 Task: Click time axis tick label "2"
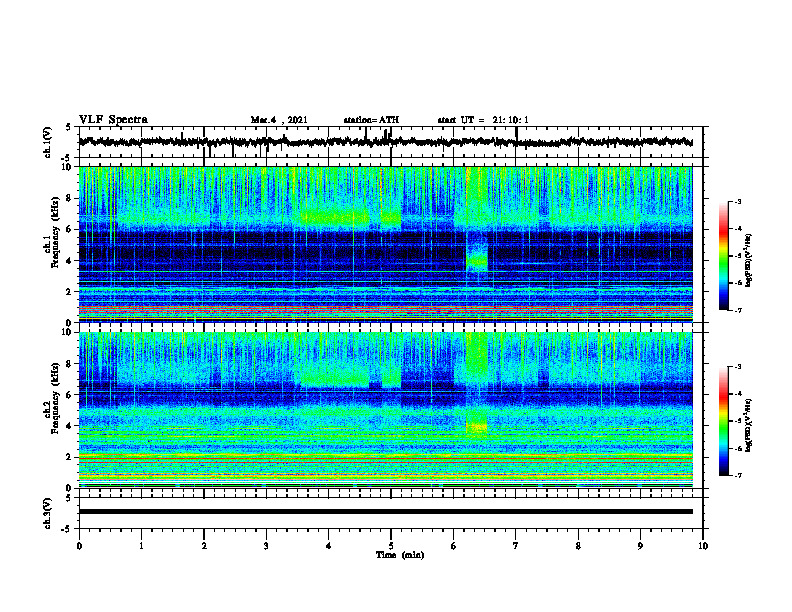(x=204, y=546)
